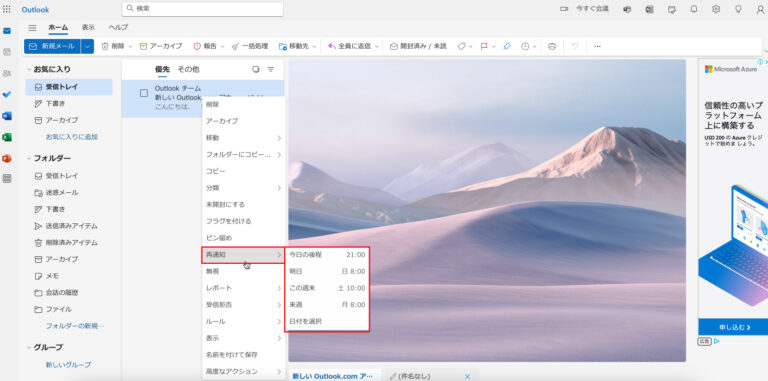
Task: Expand the 削除 dropdown arrow
Action: (x=130, y=47)
